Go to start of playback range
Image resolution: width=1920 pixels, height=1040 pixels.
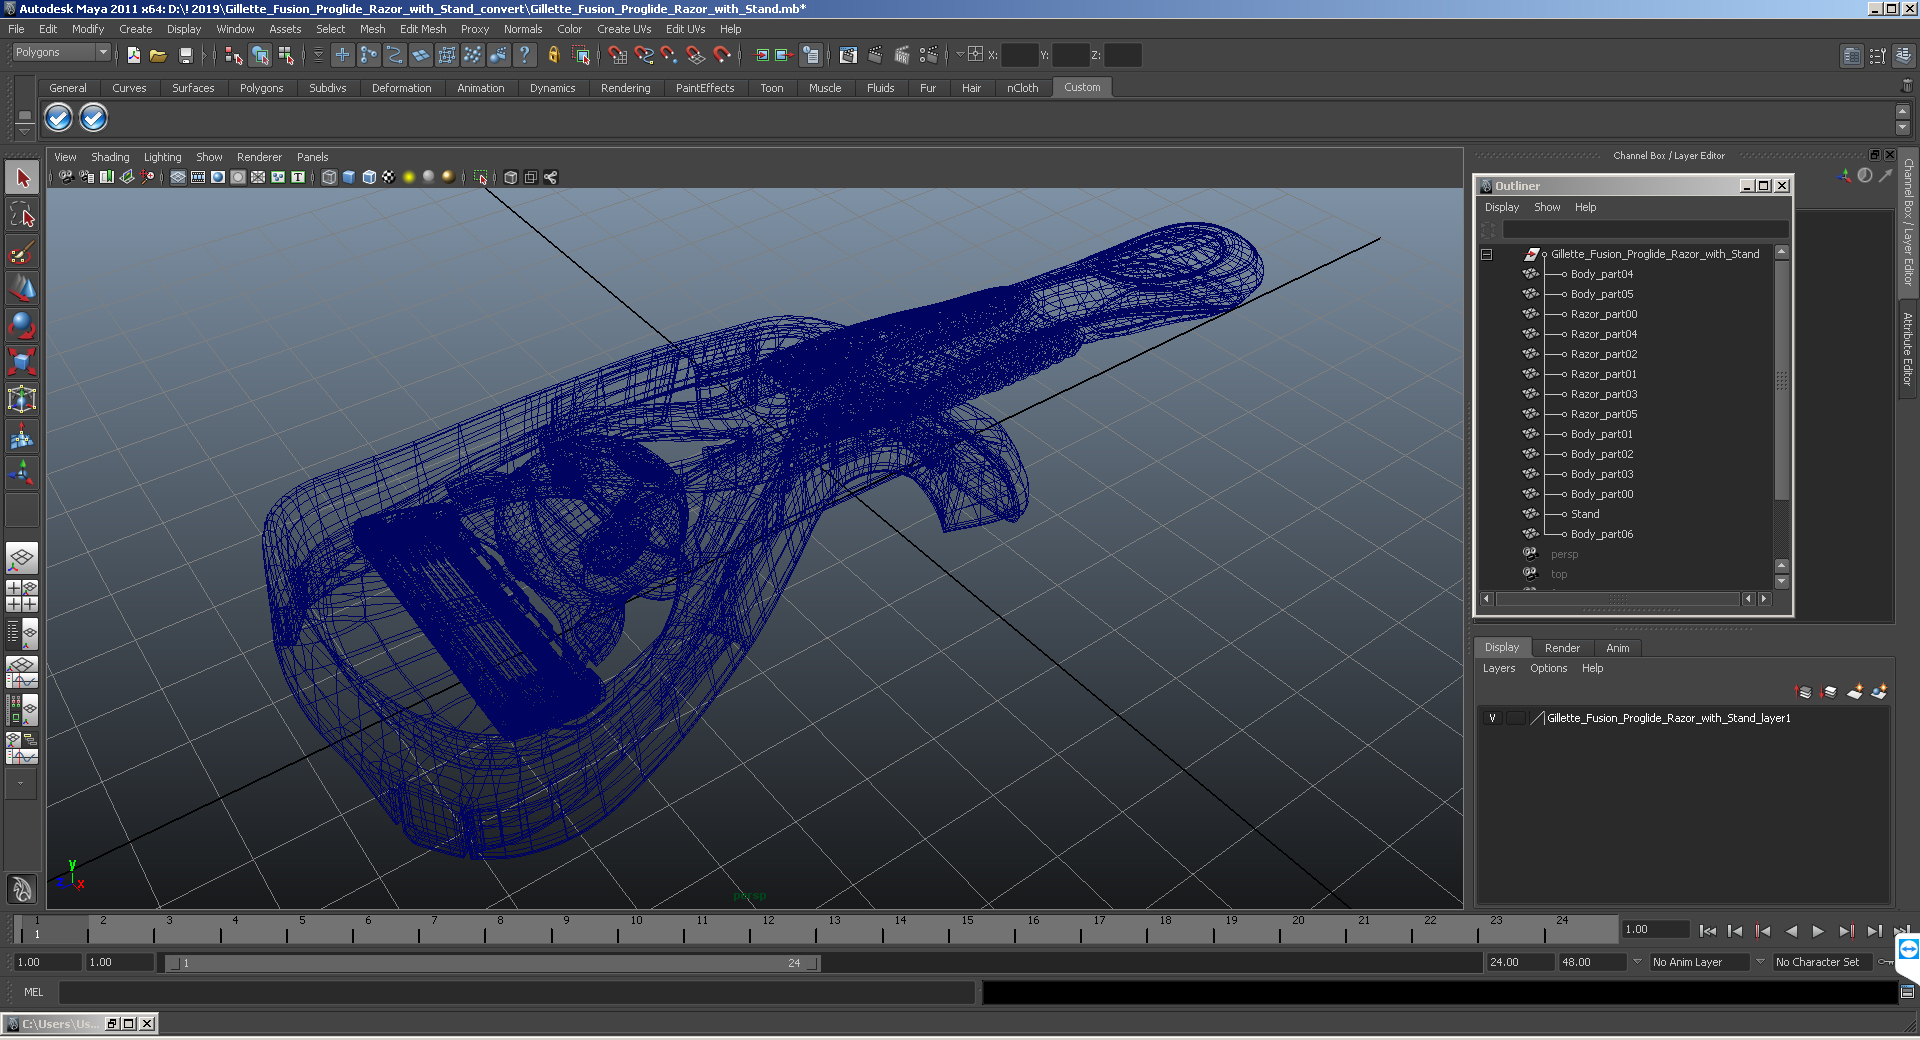click(1707, 931)
